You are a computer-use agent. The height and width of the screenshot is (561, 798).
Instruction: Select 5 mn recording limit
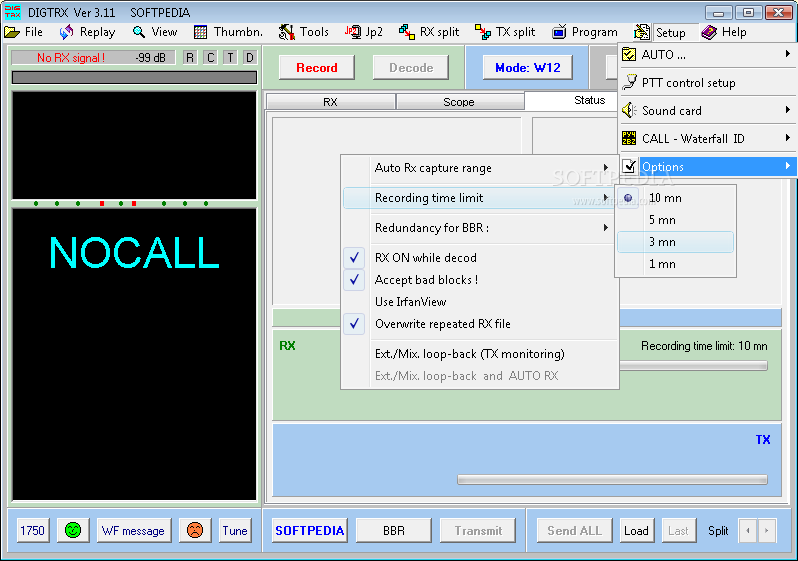[675, 220]
